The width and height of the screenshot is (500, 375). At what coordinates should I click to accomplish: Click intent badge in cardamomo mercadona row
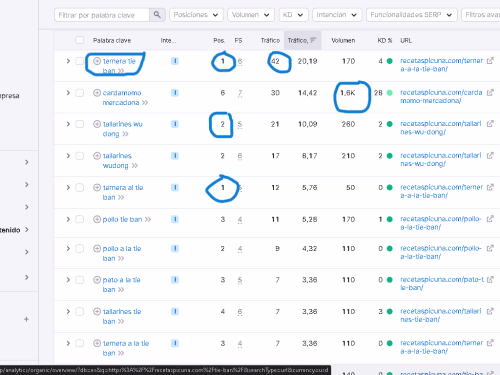click(x=175, y=93)
